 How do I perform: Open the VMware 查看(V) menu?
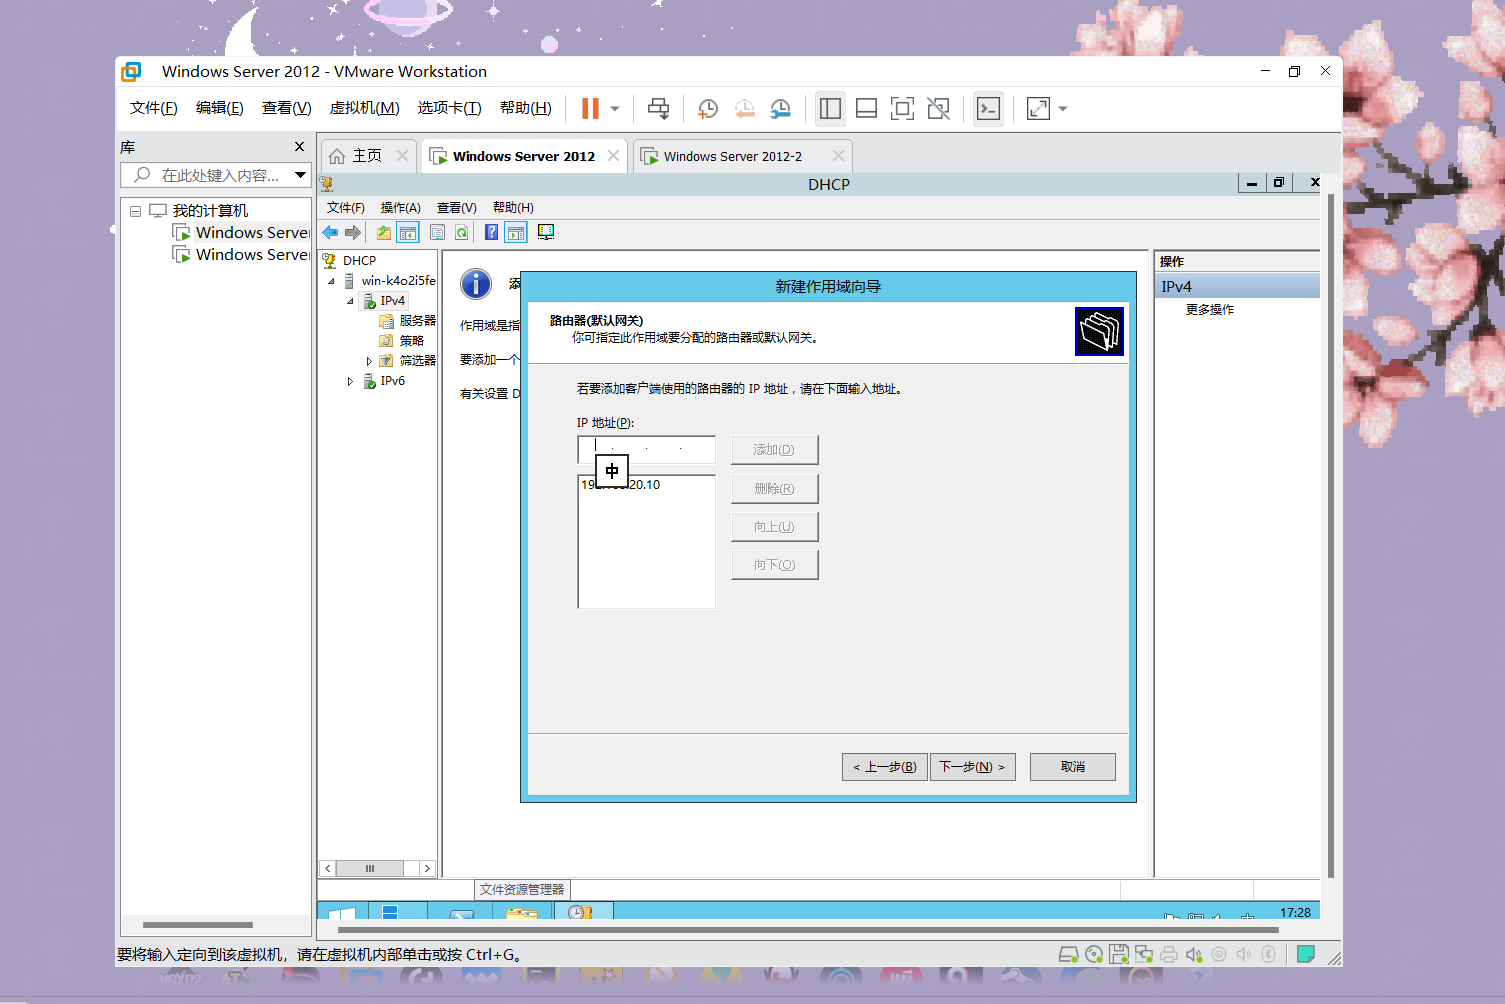pyautogui.click(x=286, y=108)
